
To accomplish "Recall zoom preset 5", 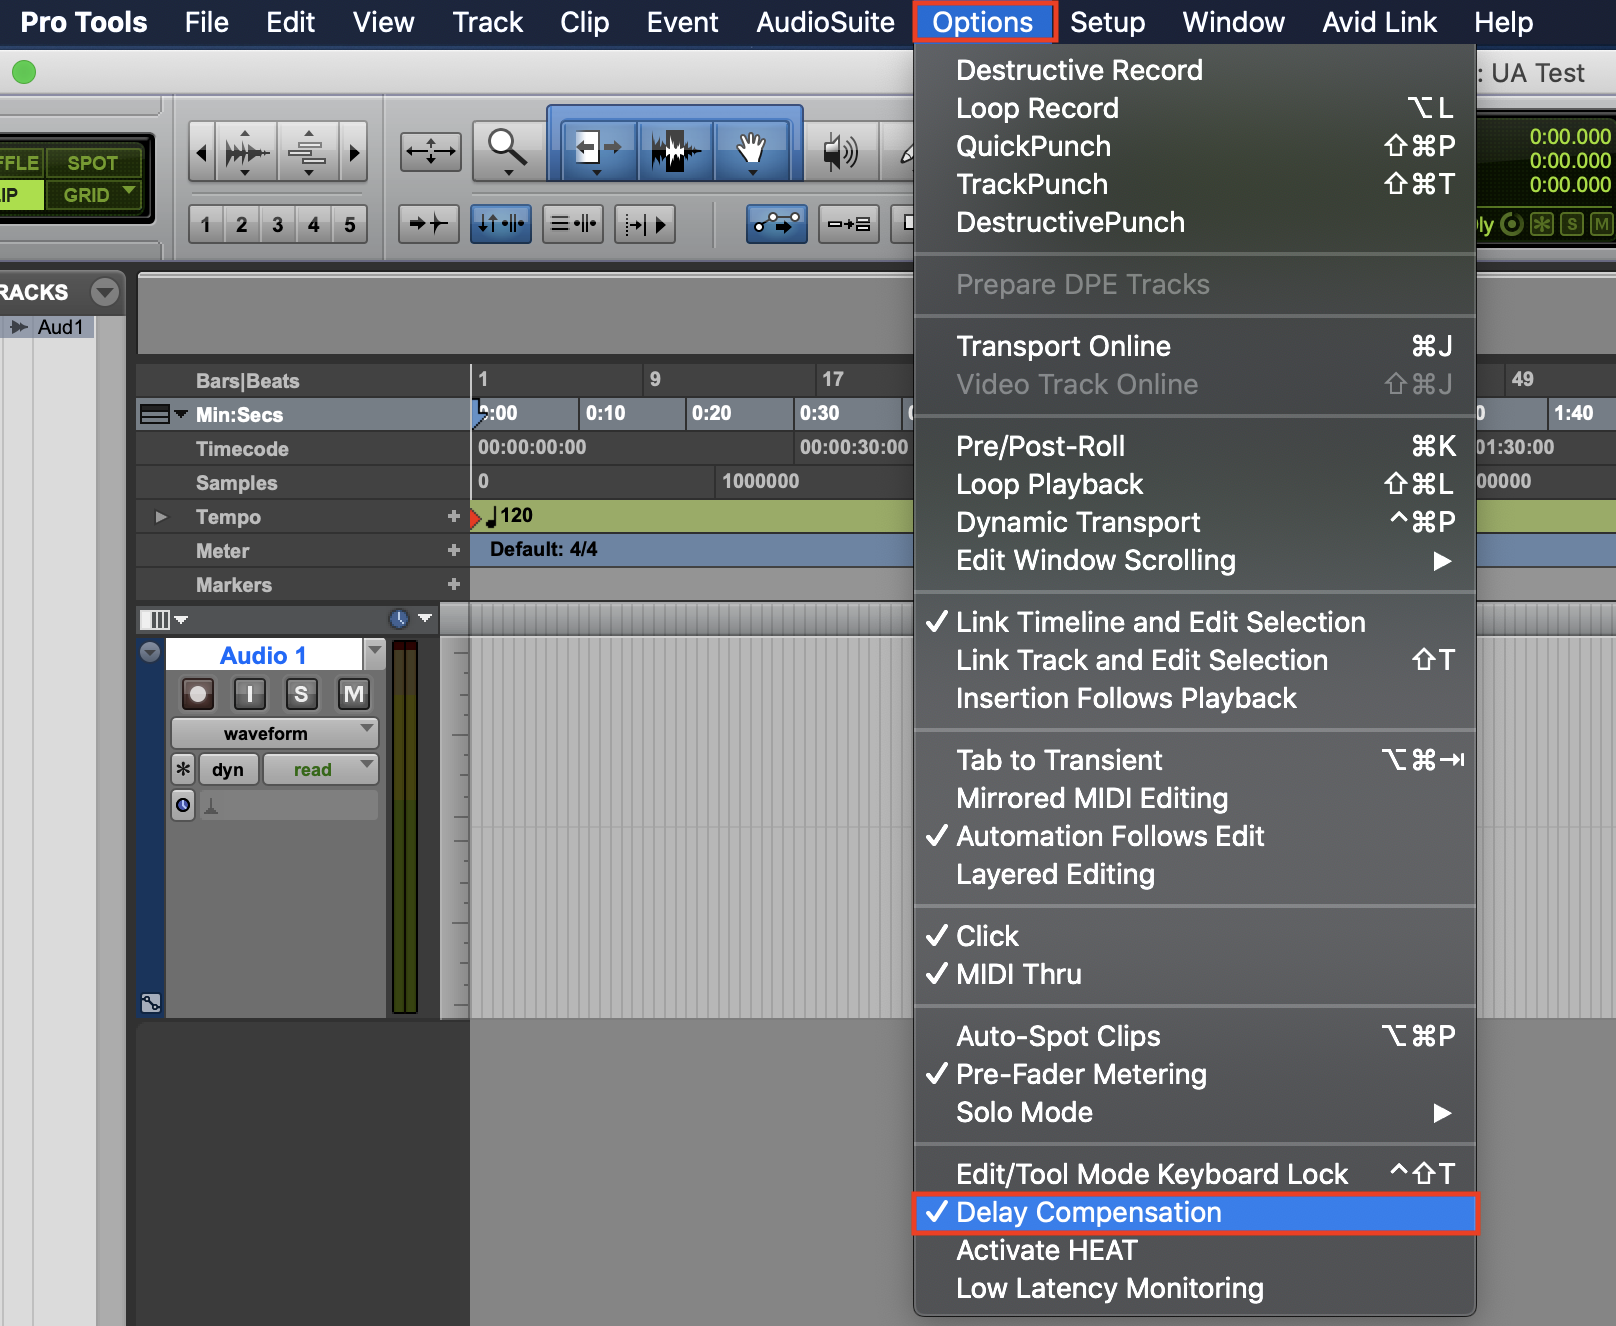I will [x=350, y=225].
